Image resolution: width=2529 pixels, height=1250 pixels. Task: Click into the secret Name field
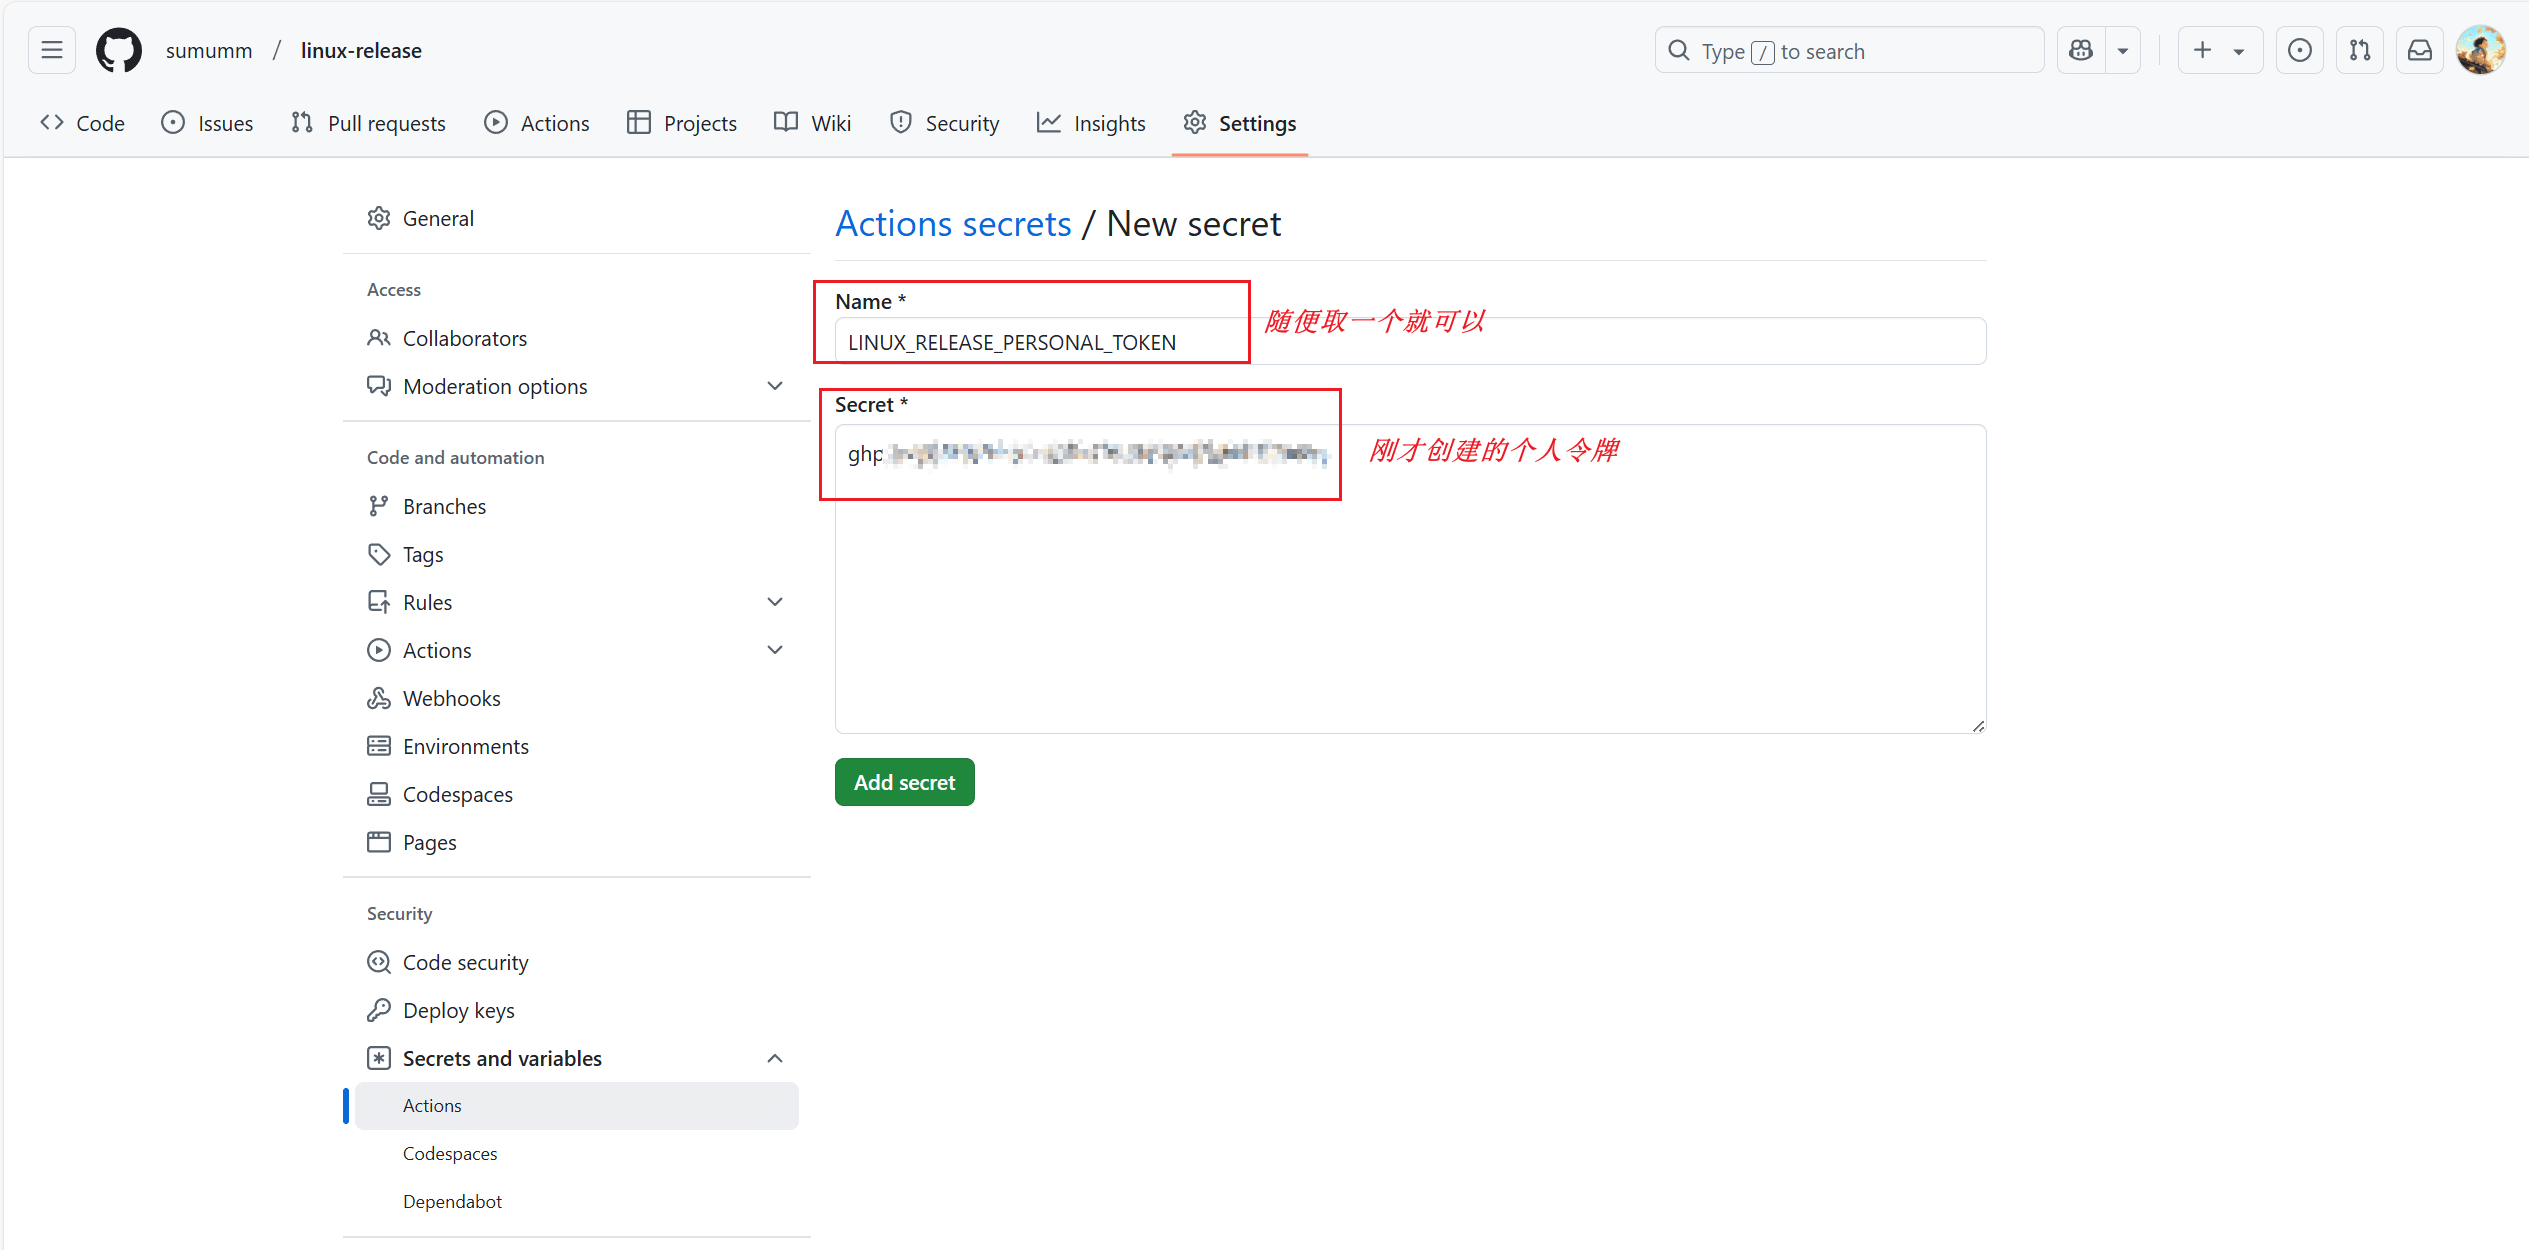(x=1410, y=342)
